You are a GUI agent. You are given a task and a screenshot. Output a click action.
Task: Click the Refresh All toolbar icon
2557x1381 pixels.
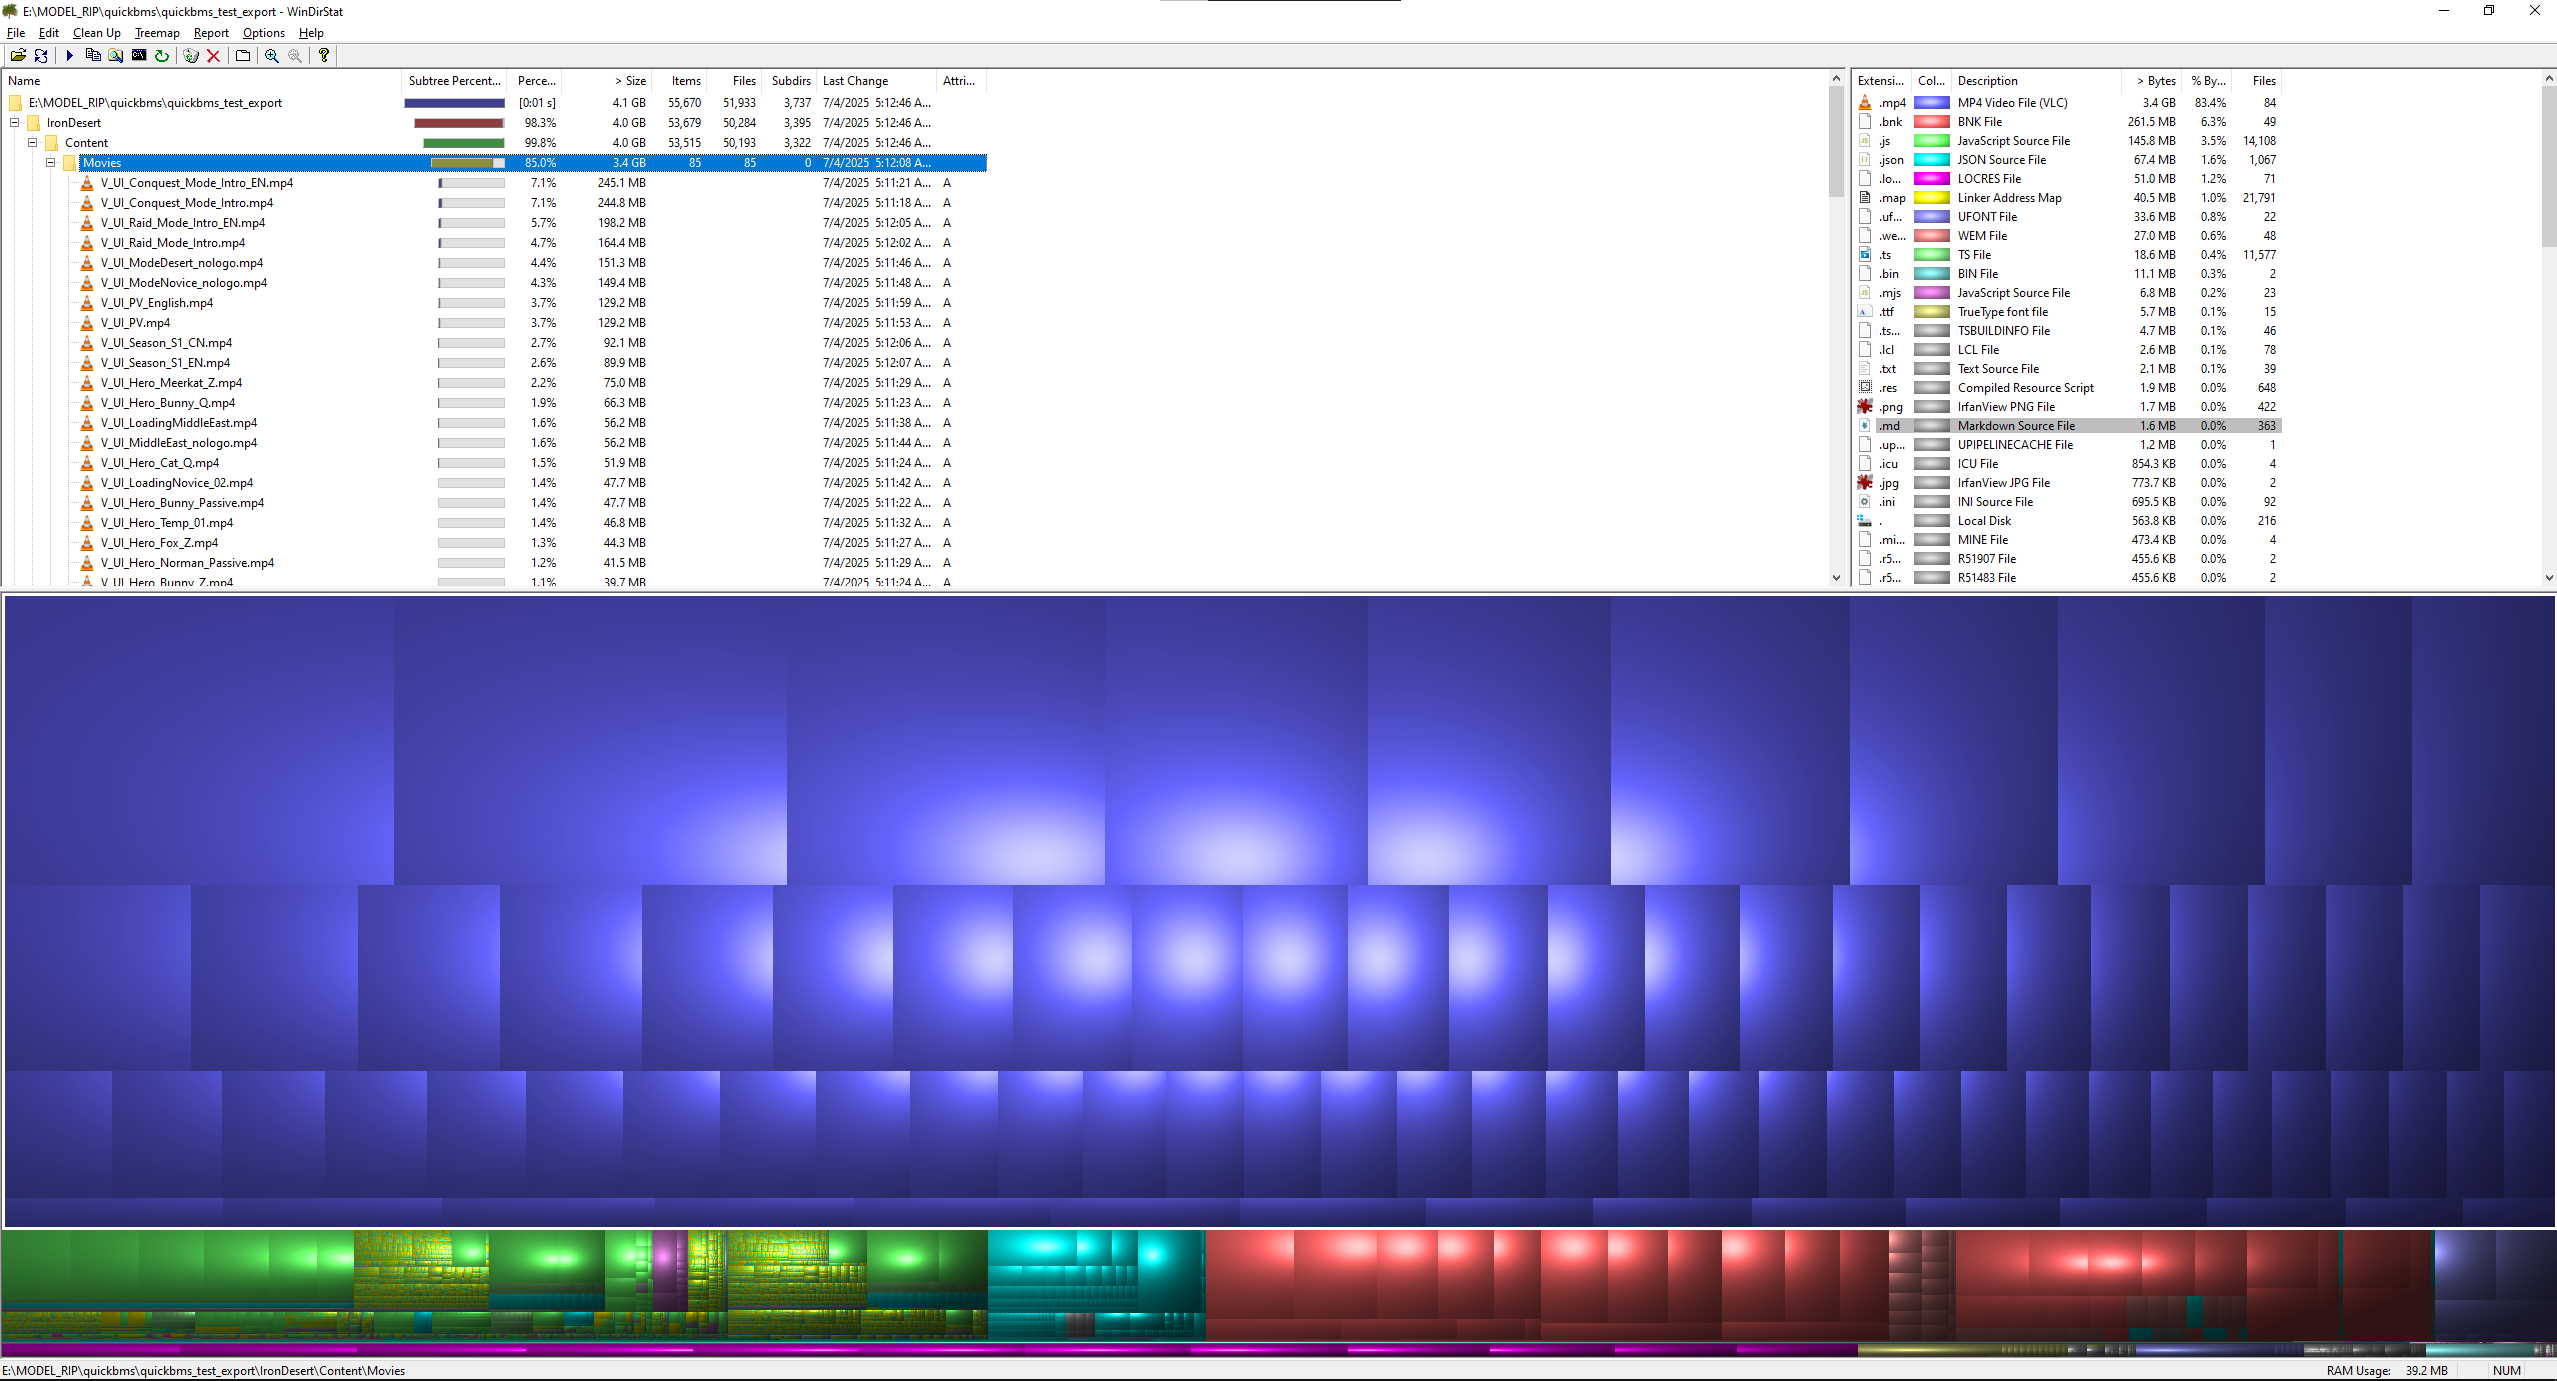(41, 56)
